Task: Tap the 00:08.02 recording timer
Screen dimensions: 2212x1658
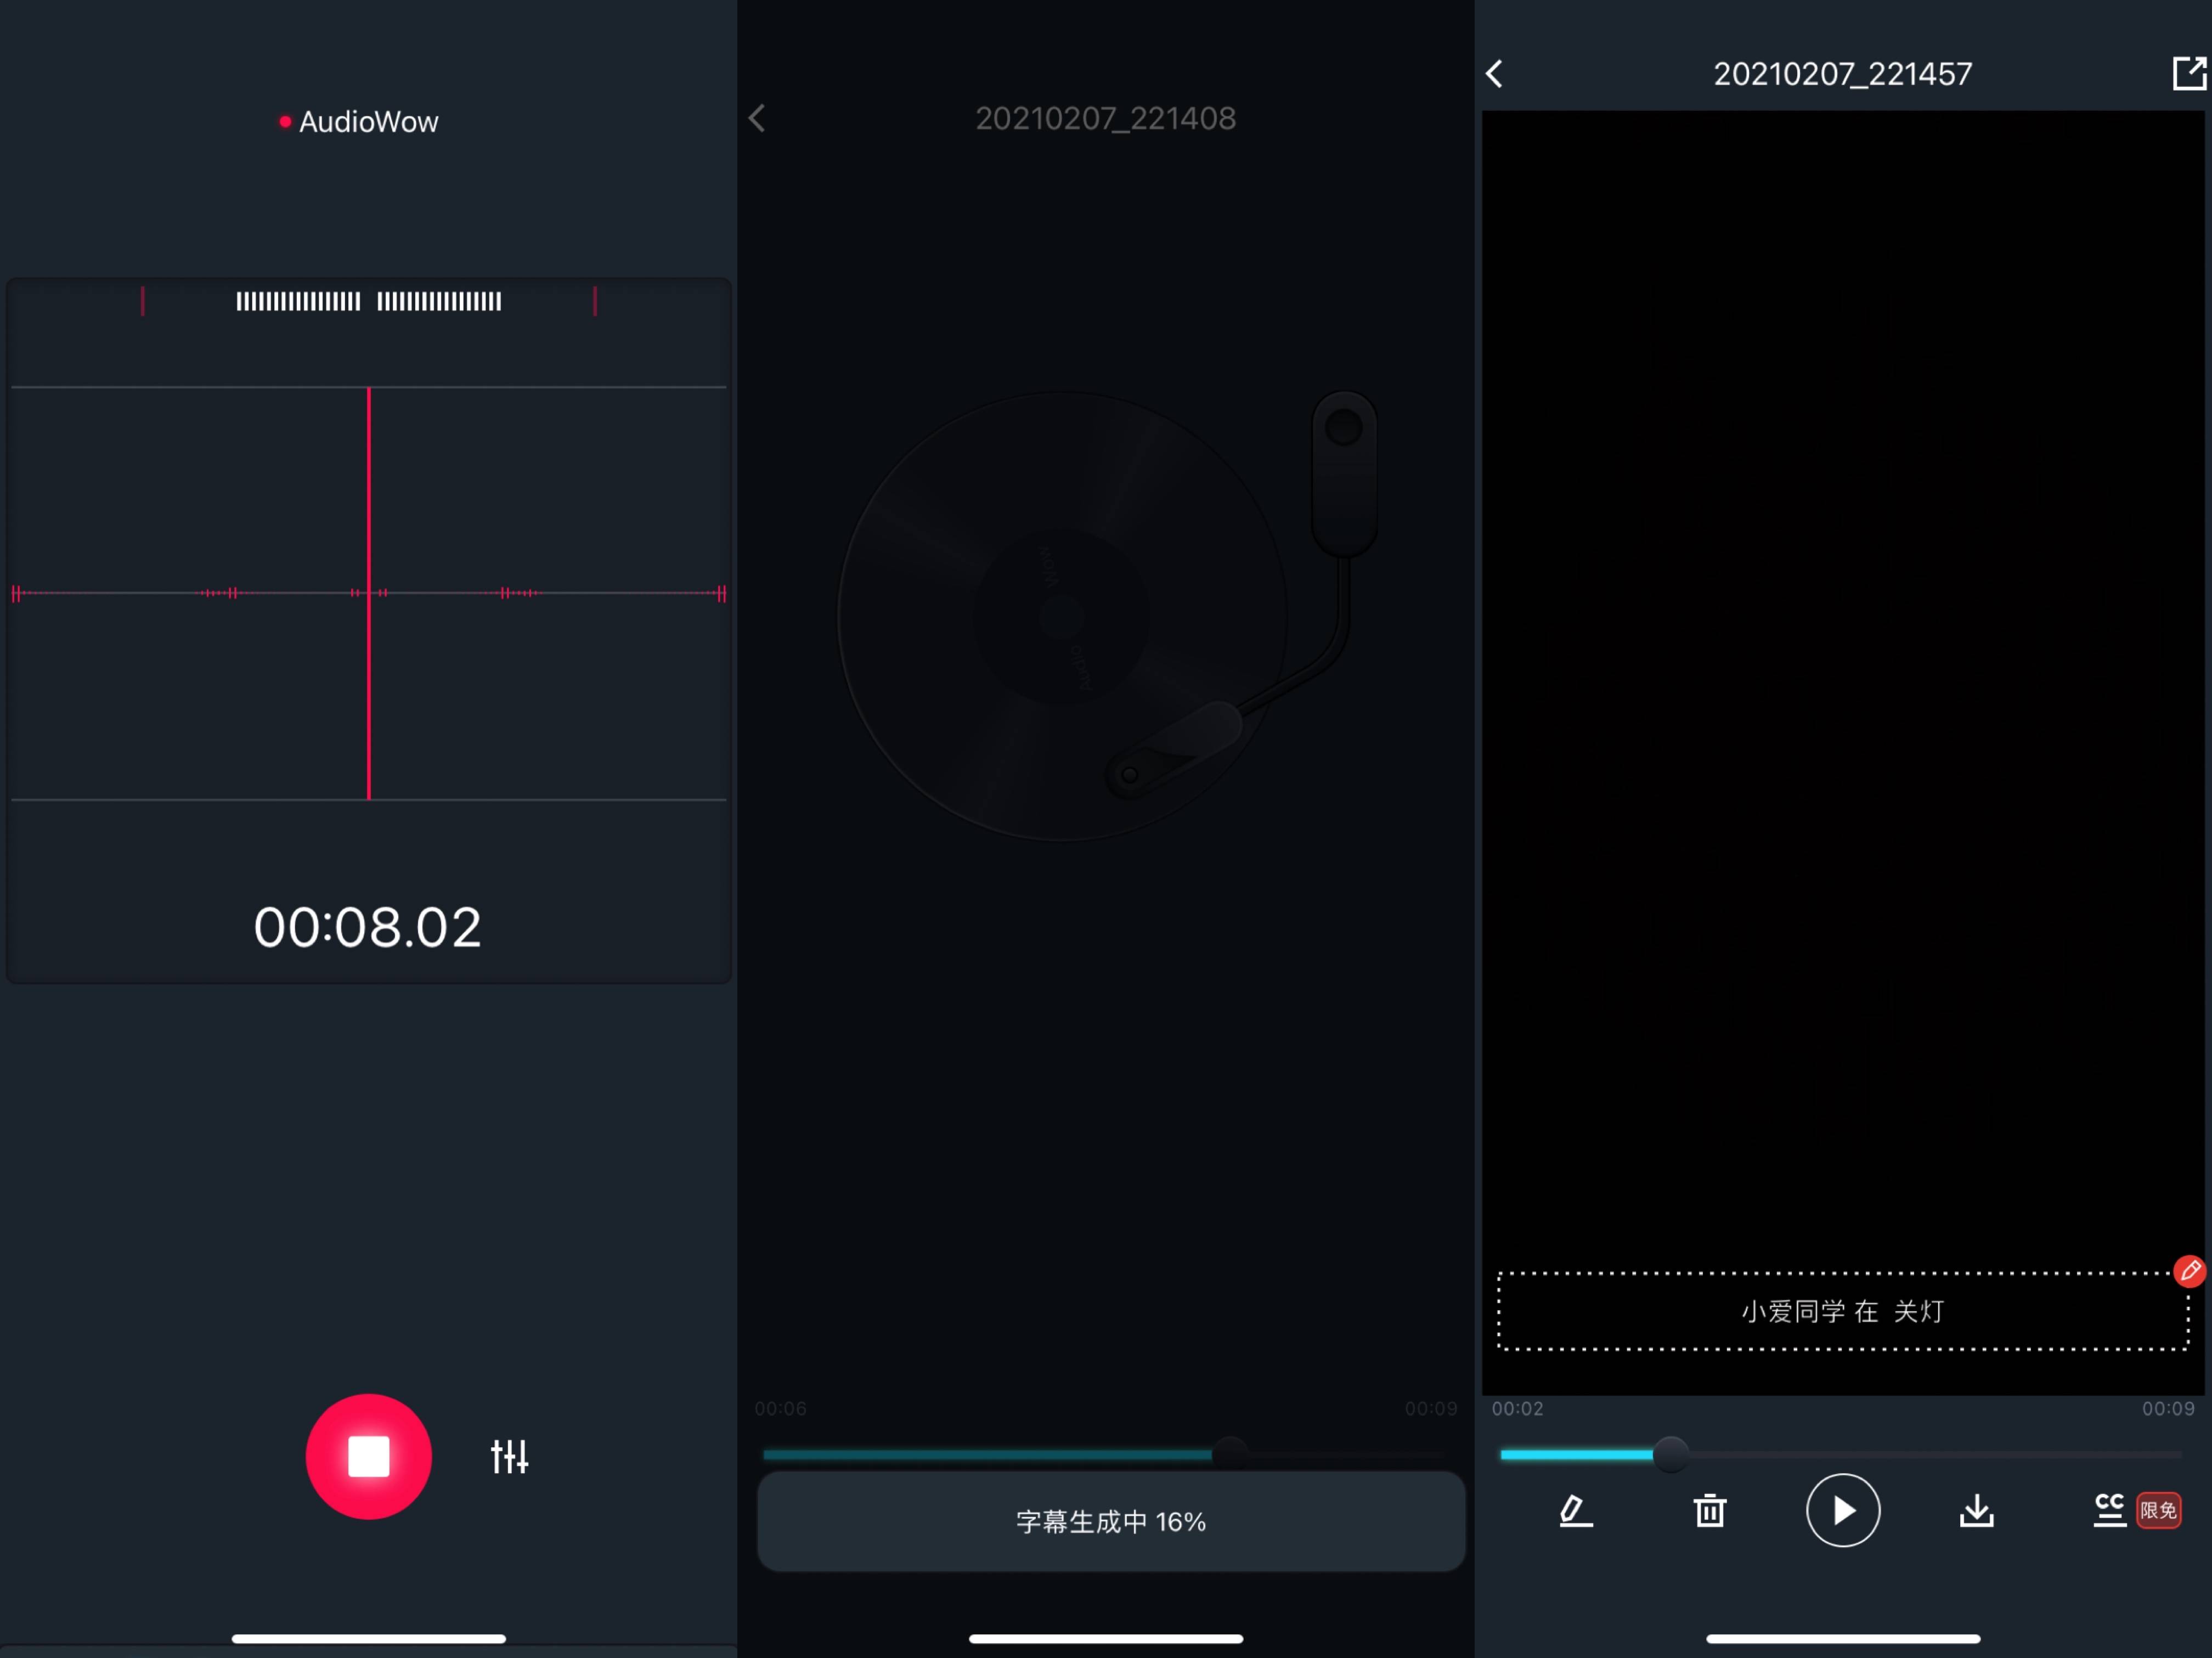Action: pyautogui.click(x=367, y=927)
